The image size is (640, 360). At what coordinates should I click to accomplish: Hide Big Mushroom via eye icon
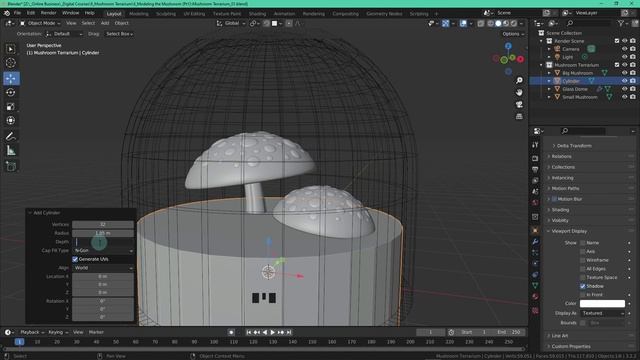point(624,73)
